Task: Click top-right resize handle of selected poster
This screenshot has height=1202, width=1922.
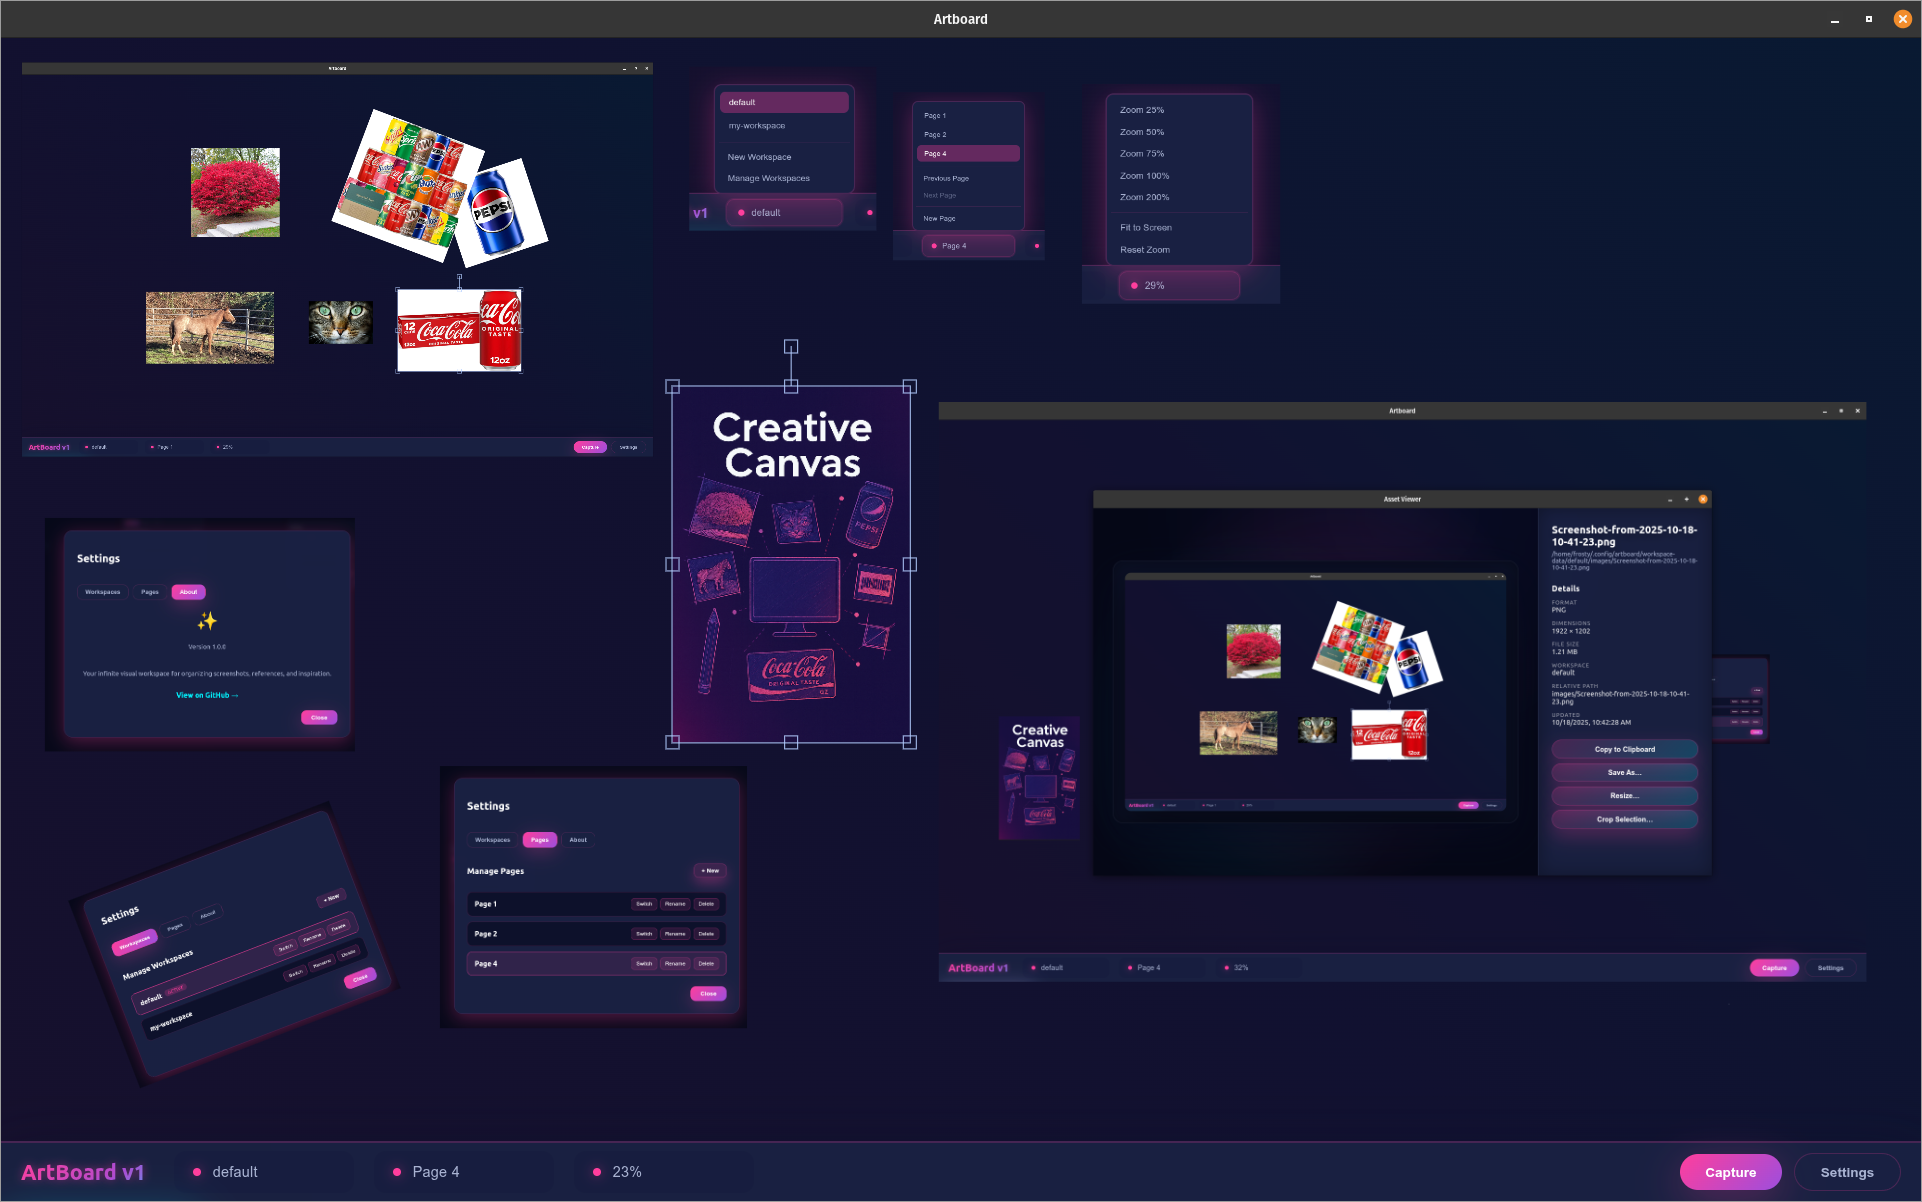Action: pyautogui.click(x=910, y=386)
